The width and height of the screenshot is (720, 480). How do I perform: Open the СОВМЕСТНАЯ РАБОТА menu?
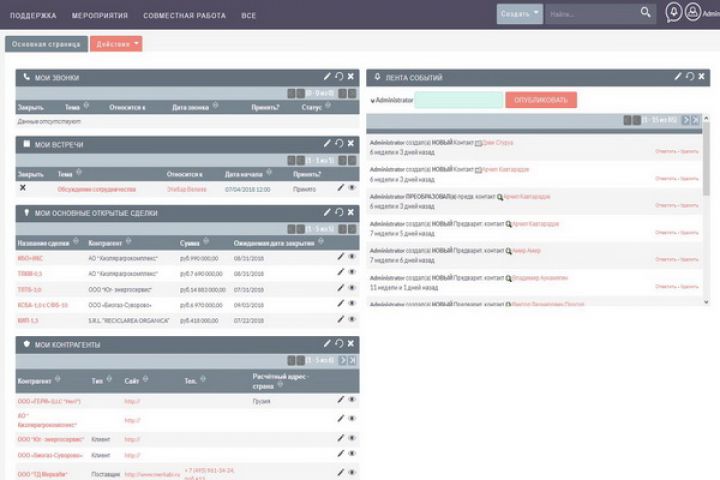coord(185,15)
